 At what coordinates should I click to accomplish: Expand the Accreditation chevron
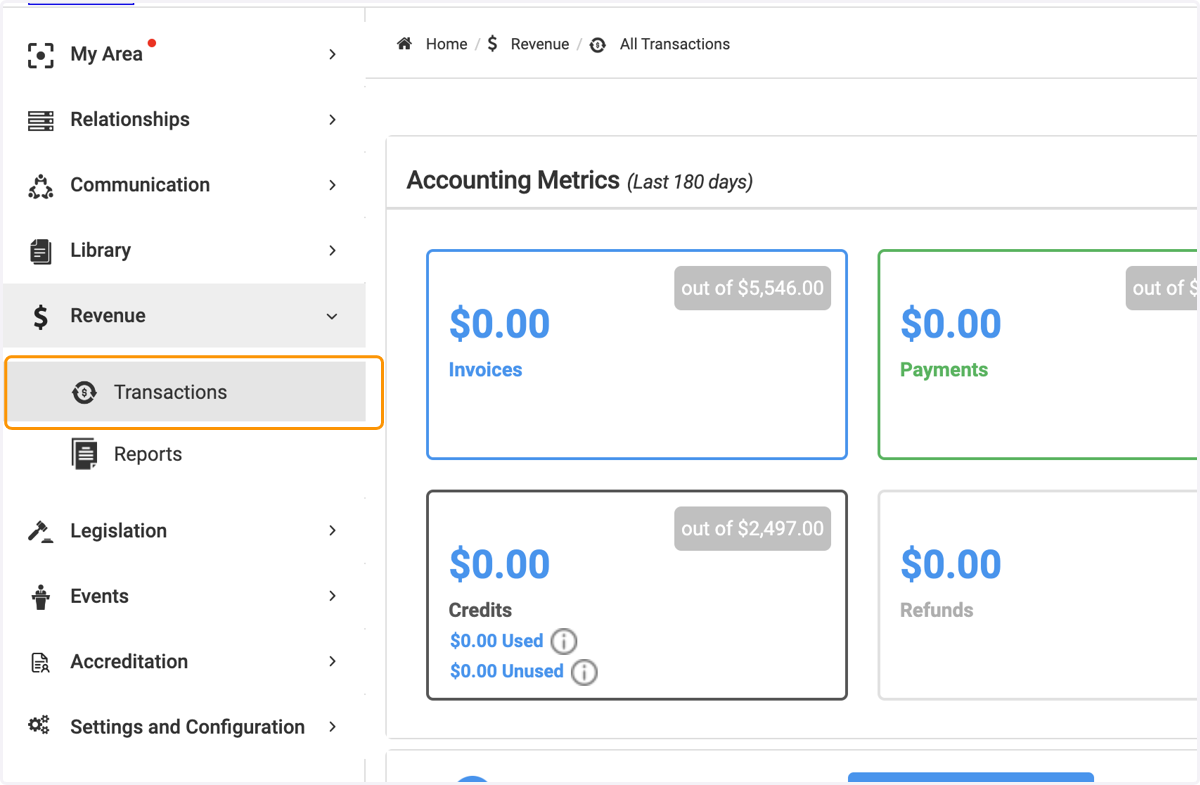(x=333, y=662)
